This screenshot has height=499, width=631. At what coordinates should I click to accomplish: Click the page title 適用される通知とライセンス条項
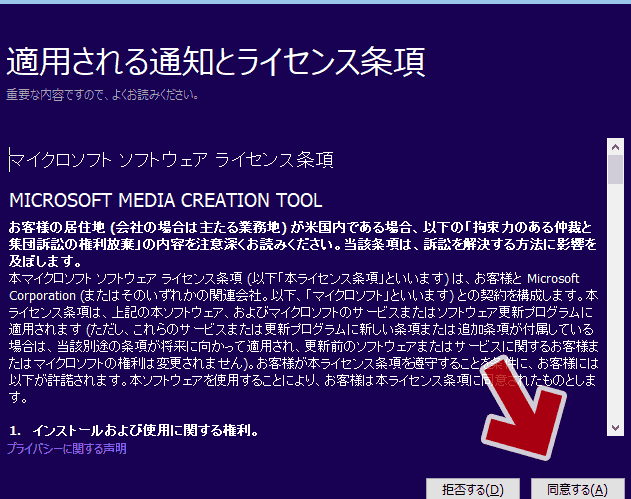coord(216,61)
